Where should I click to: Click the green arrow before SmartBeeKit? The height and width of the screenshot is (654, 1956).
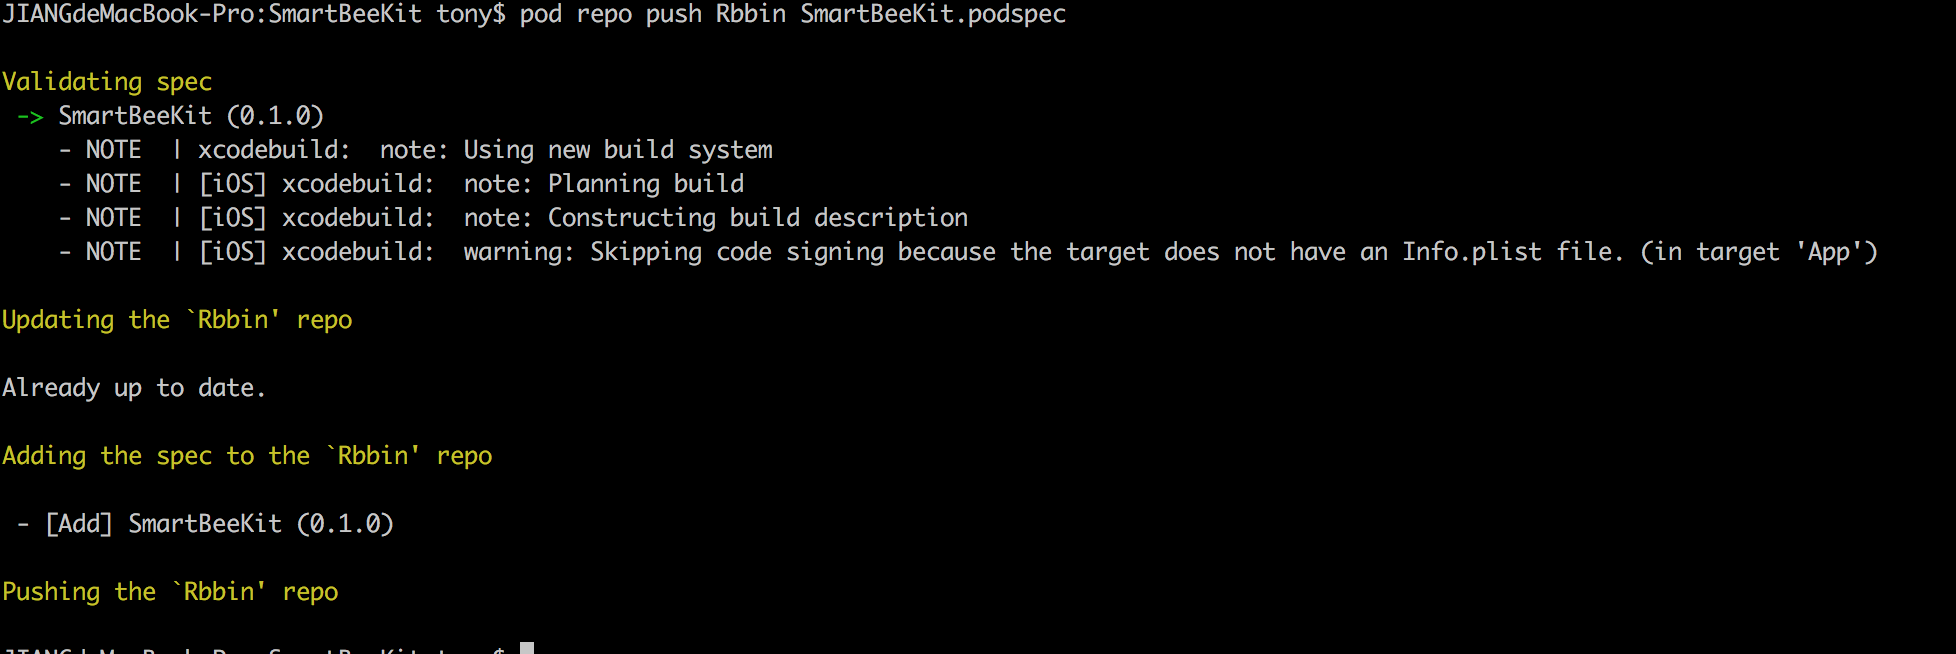[x=30, y=117]
